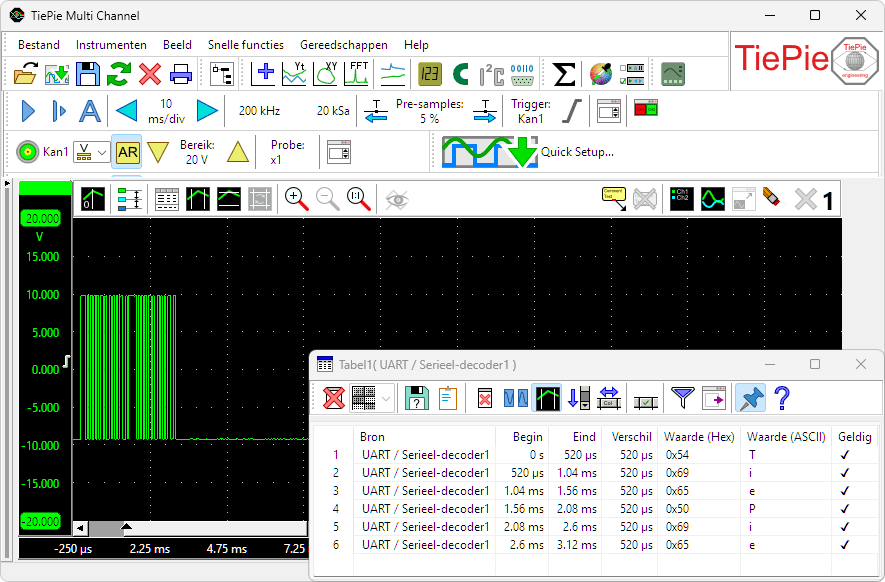
Task: Click the Geldig column header
Action: [x=855, y=437]
